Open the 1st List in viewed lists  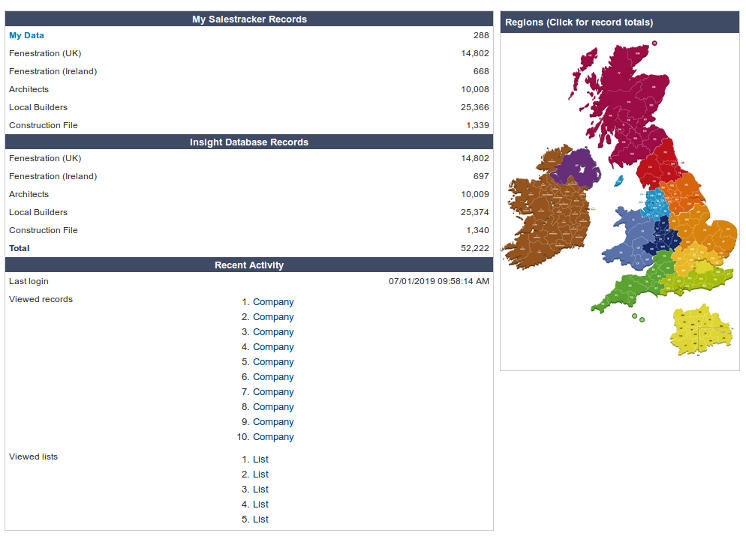260,460
